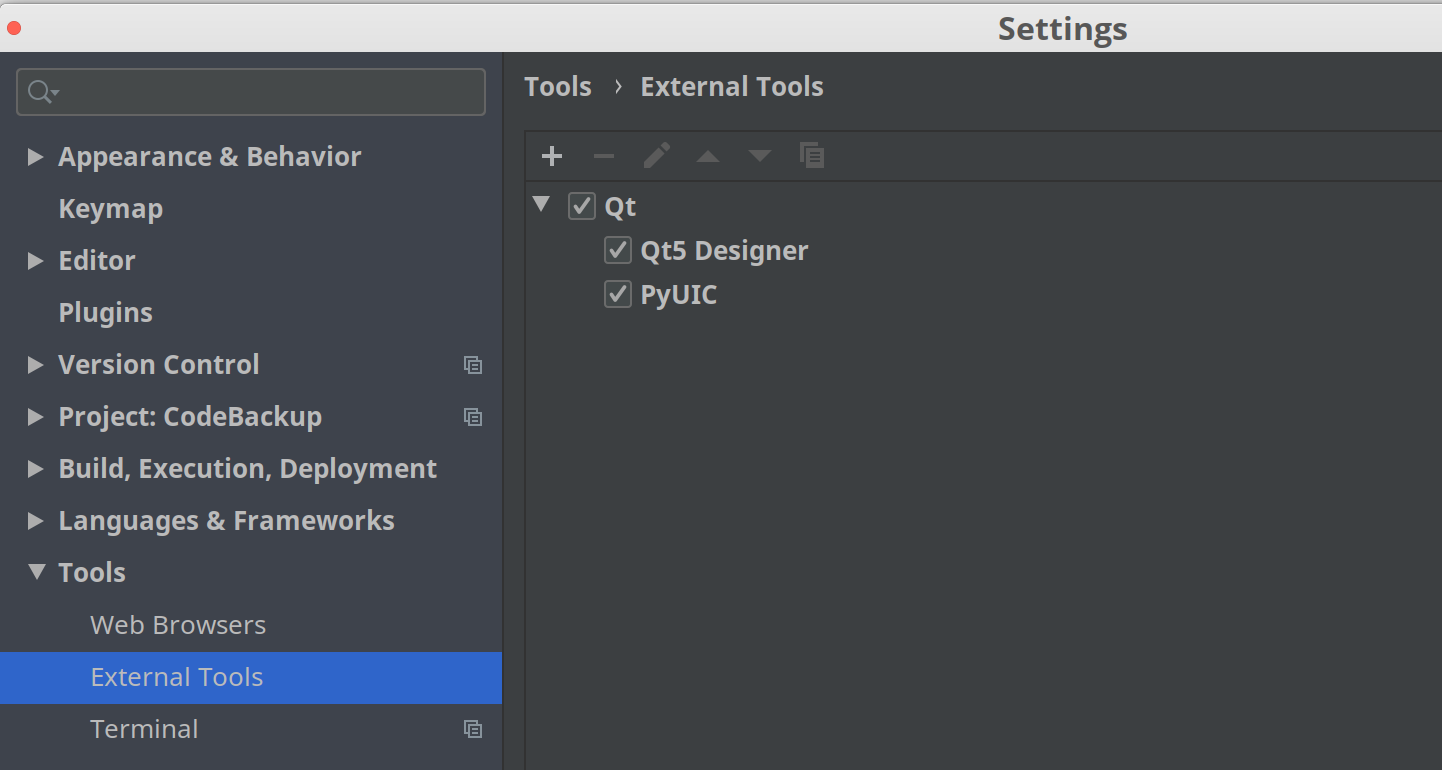Expand Build, Execution, Deployment
The height and width of the screenshot is (770, 1442).
pos(36,468)
